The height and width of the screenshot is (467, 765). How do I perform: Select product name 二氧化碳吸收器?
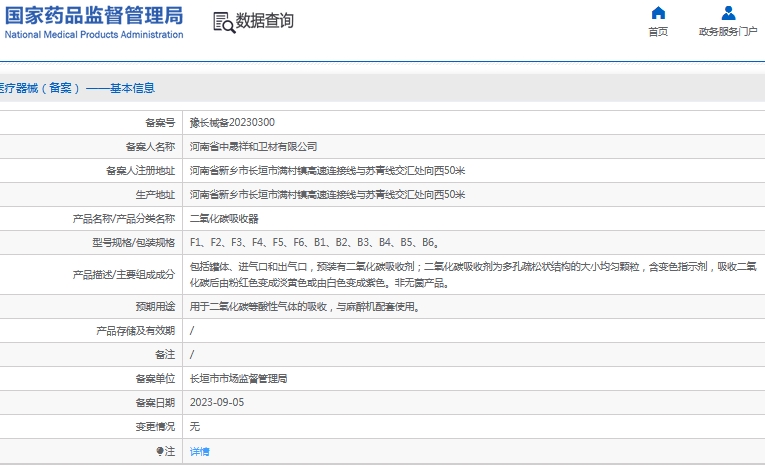click(x=224, y=219)
